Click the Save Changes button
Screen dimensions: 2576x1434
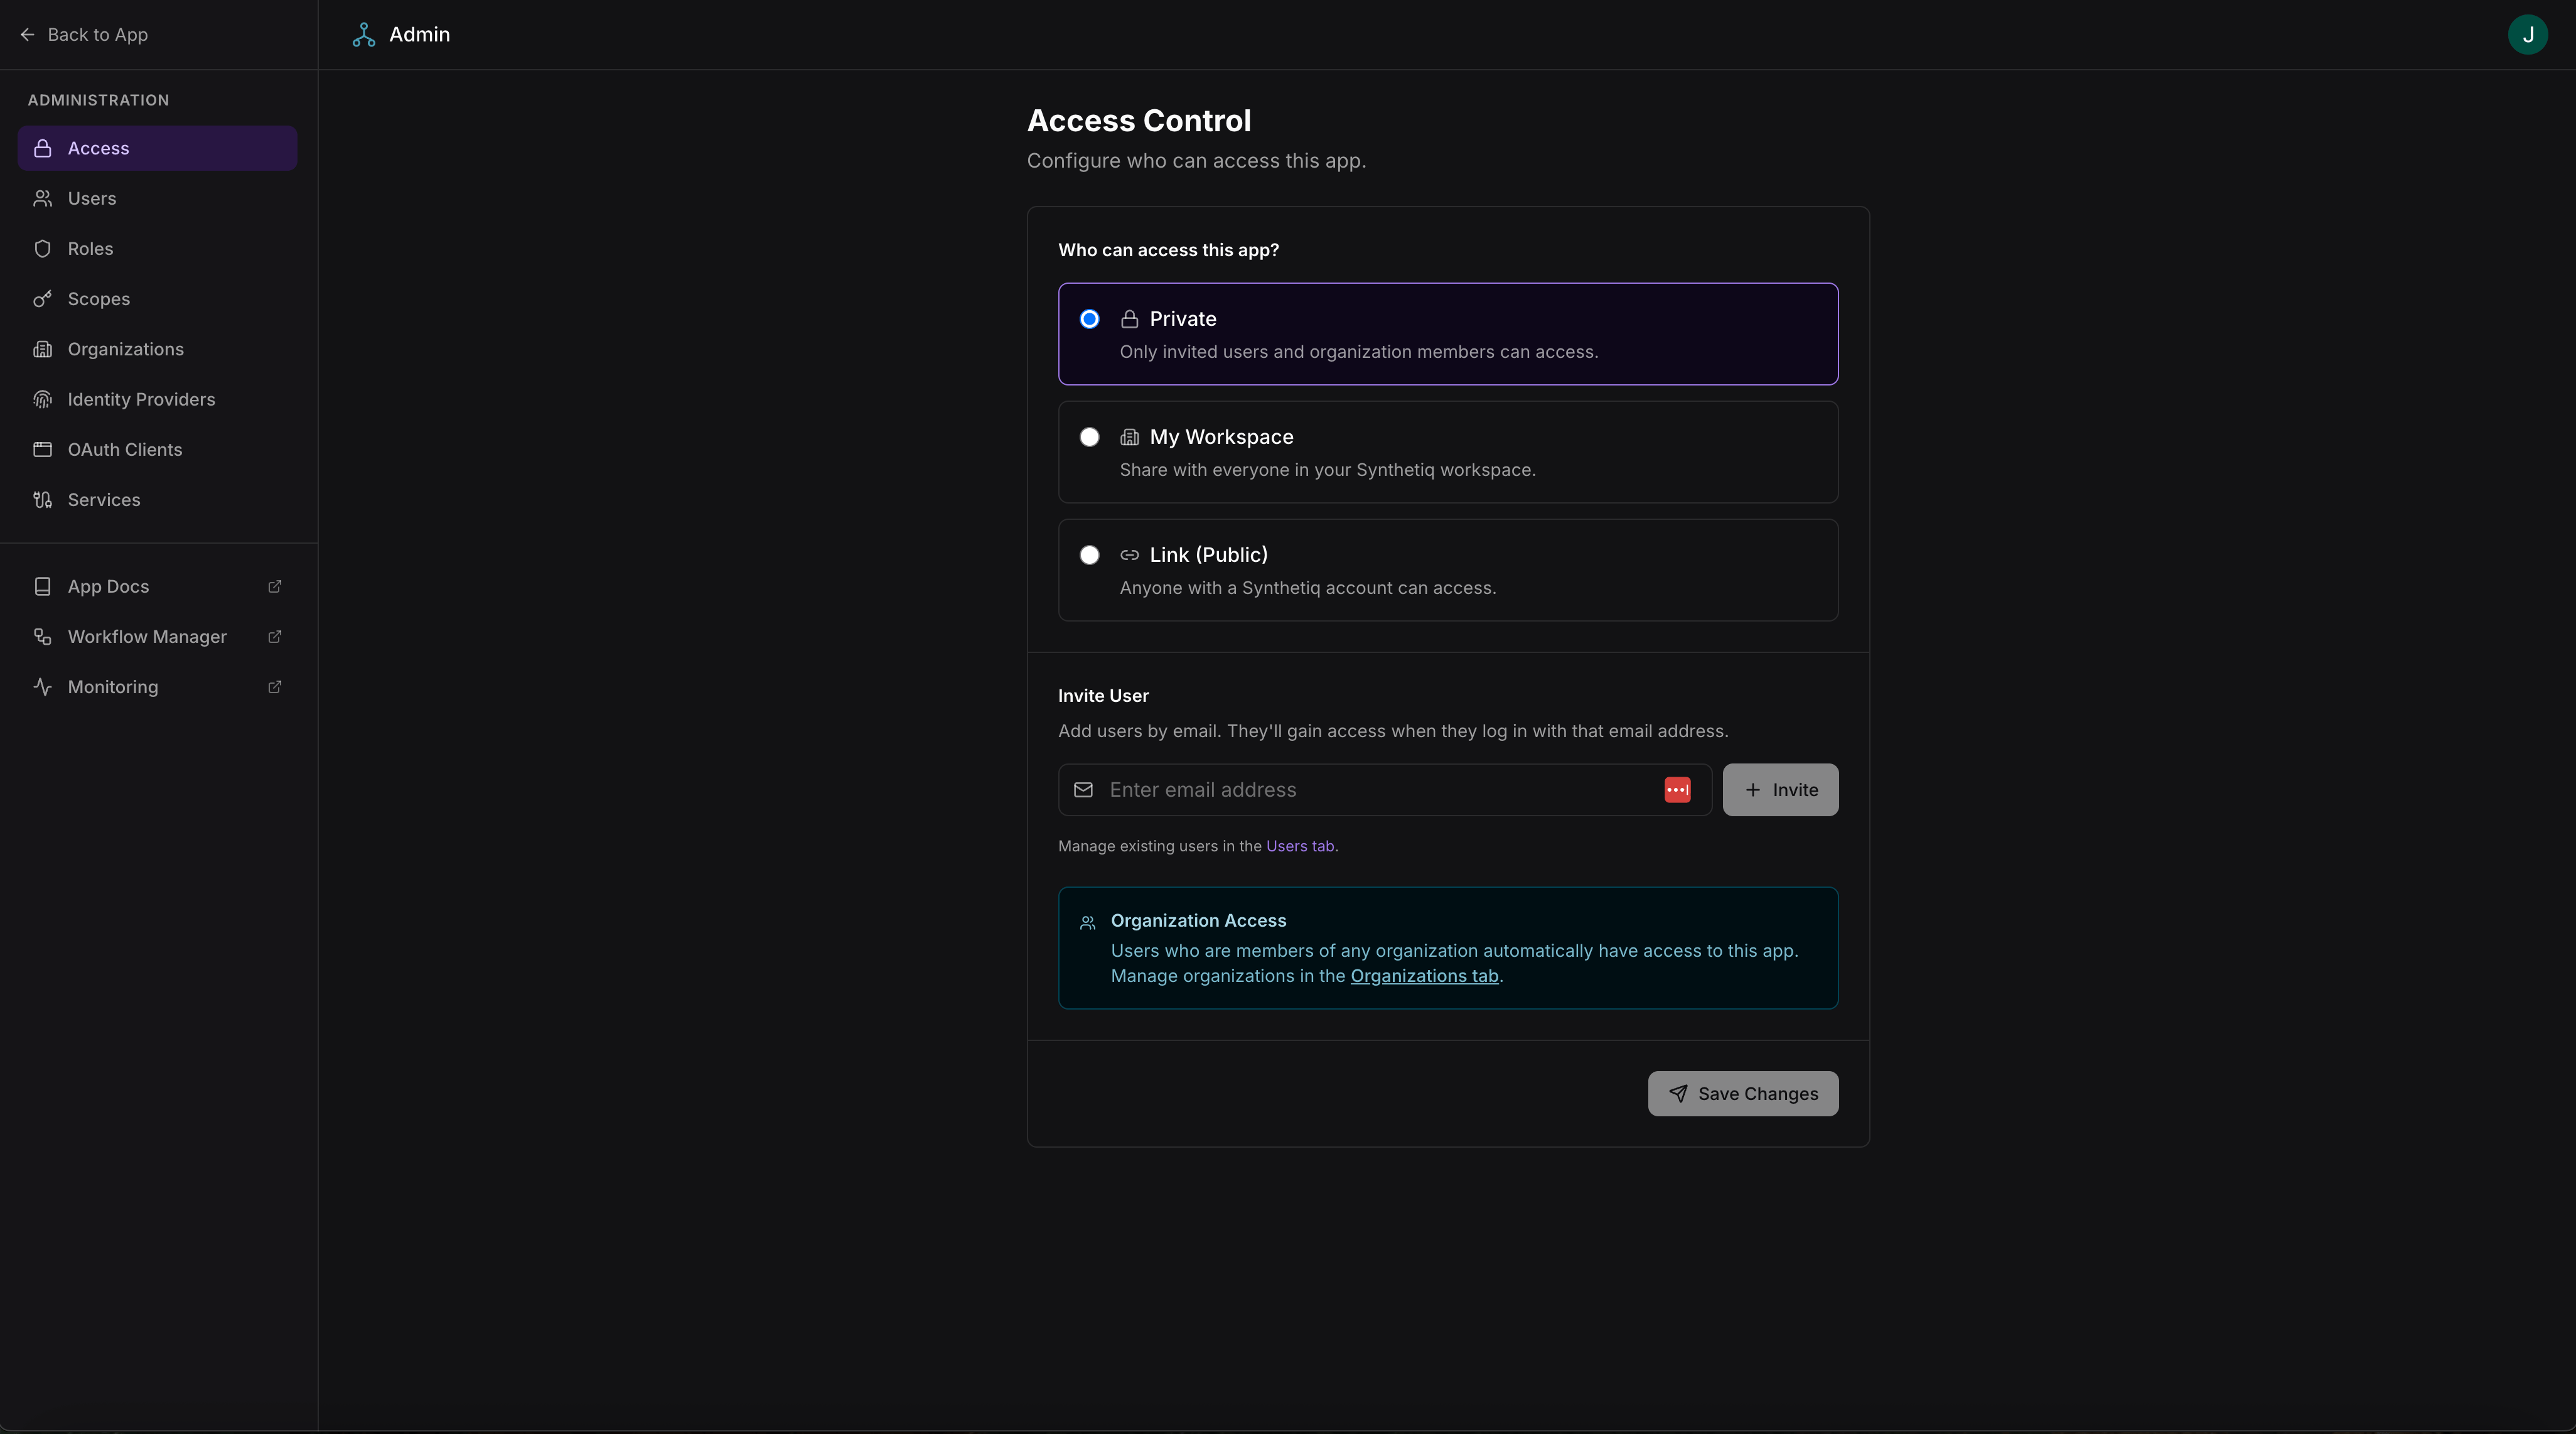click(x=1743, y=1093)
